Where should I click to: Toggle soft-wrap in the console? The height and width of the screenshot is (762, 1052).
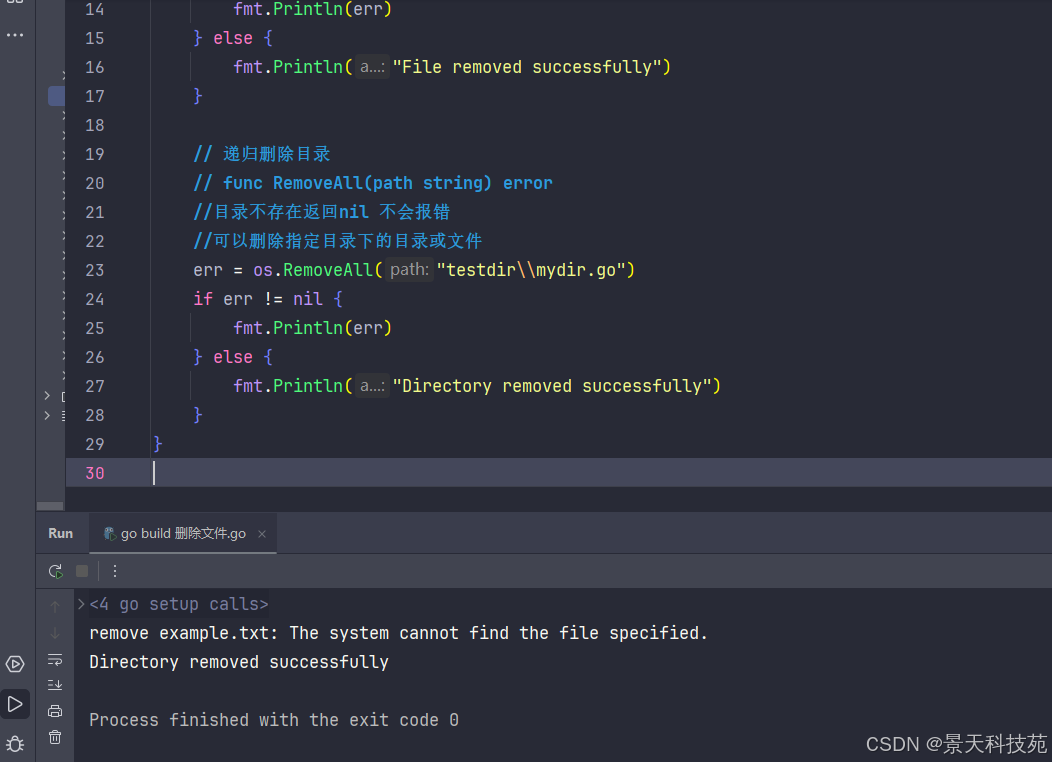[55, 659]
